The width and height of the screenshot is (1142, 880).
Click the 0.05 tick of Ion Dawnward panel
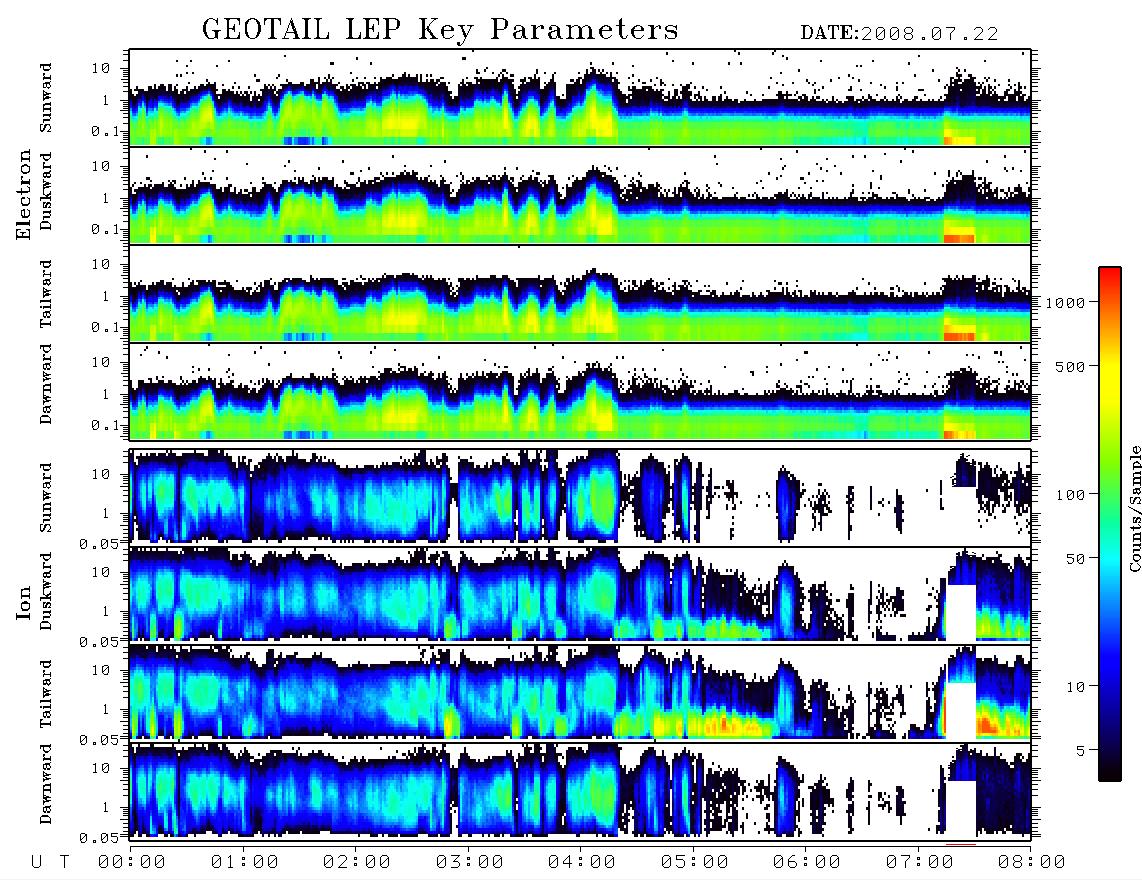(99, 838)
